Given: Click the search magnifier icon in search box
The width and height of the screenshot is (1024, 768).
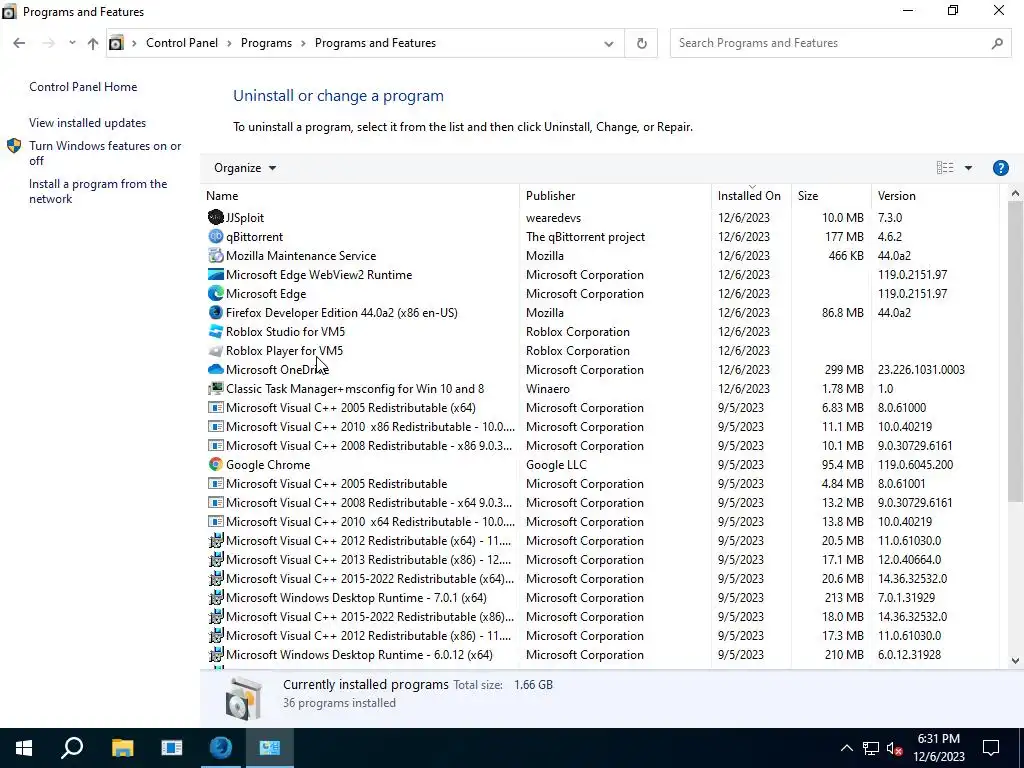Looking at the screenshot, I should pyautogui.click(x=997, y=43).
